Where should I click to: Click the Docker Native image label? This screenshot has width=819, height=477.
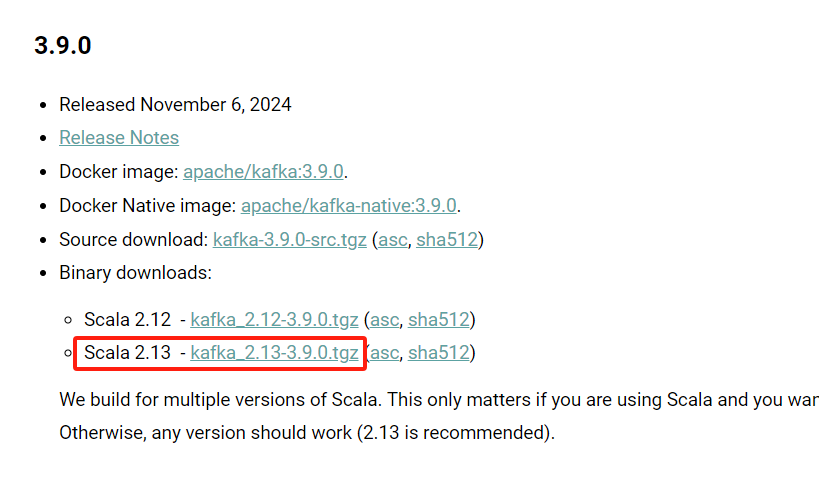[x=147, y=206]
